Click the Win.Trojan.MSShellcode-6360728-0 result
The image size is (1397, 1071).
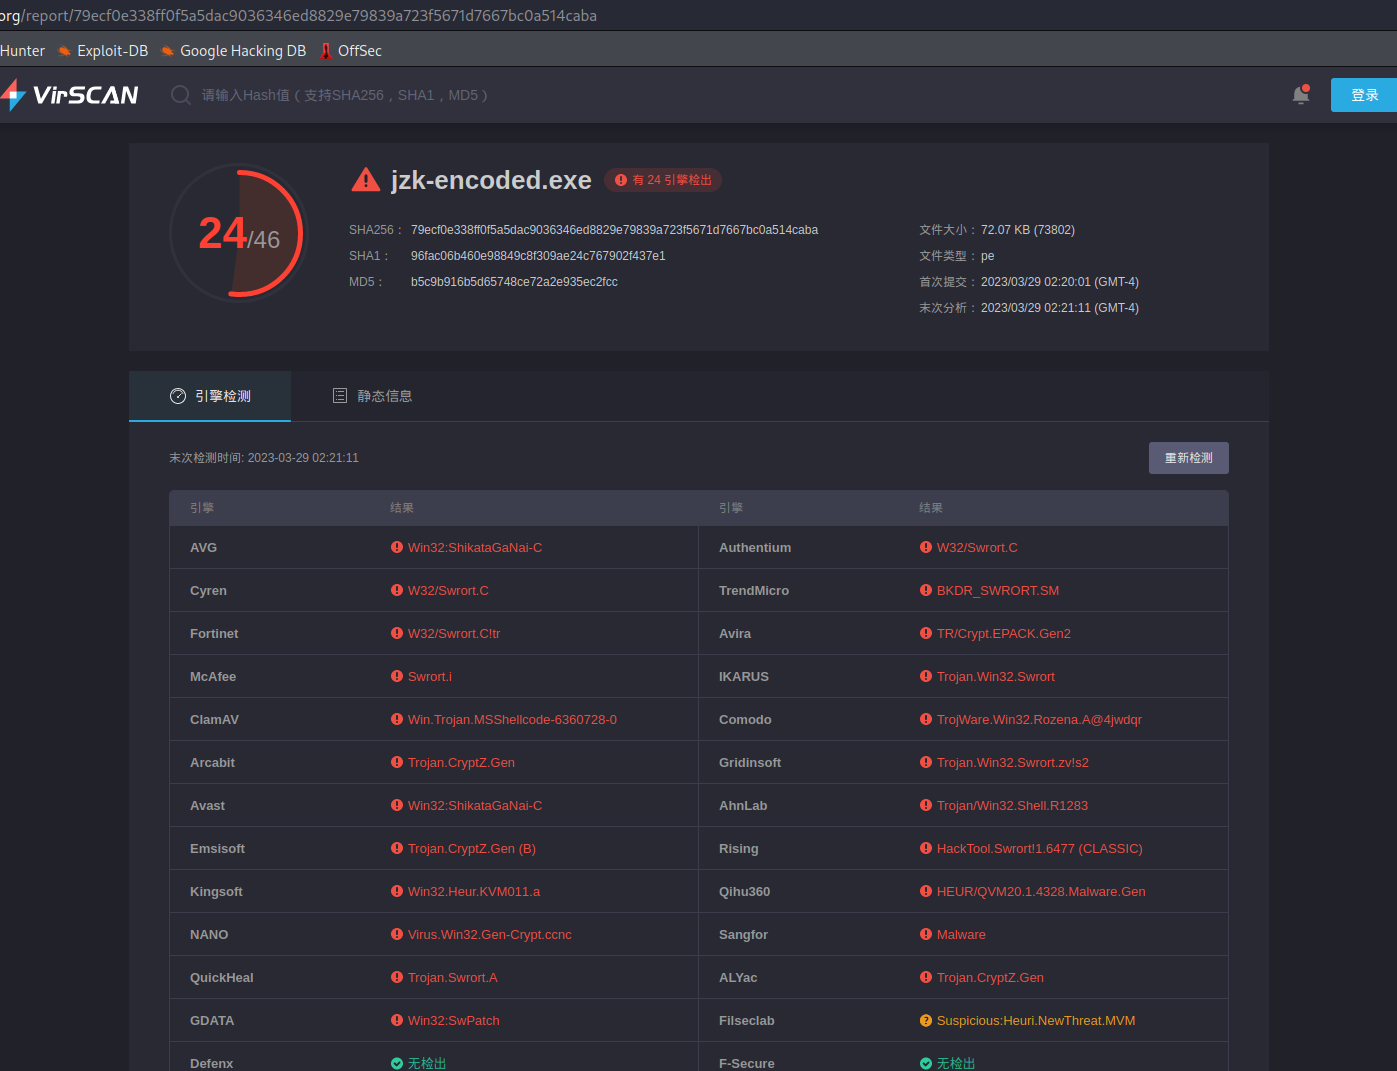click(x=512, y=719)
